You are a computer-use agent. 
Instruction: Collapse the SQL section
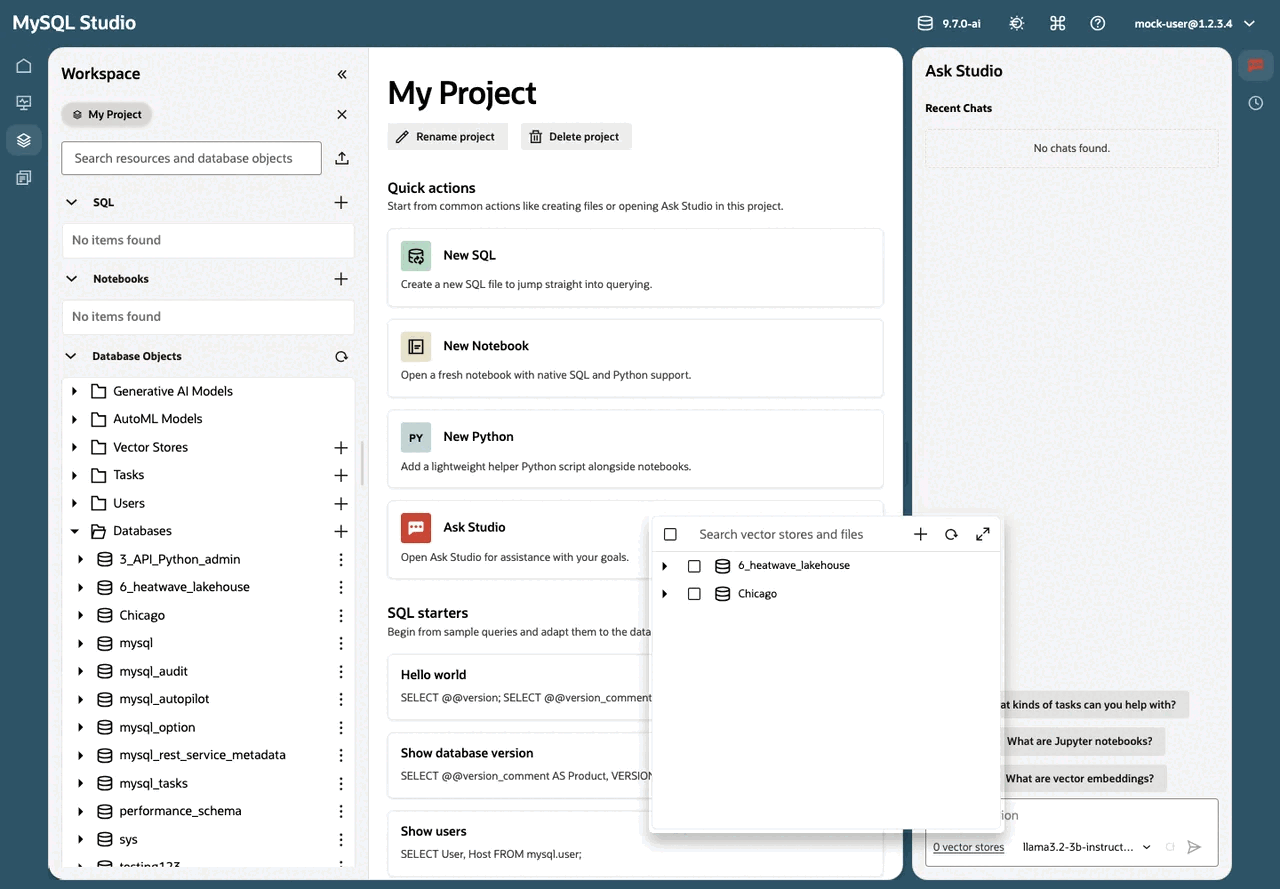[71, 202]
